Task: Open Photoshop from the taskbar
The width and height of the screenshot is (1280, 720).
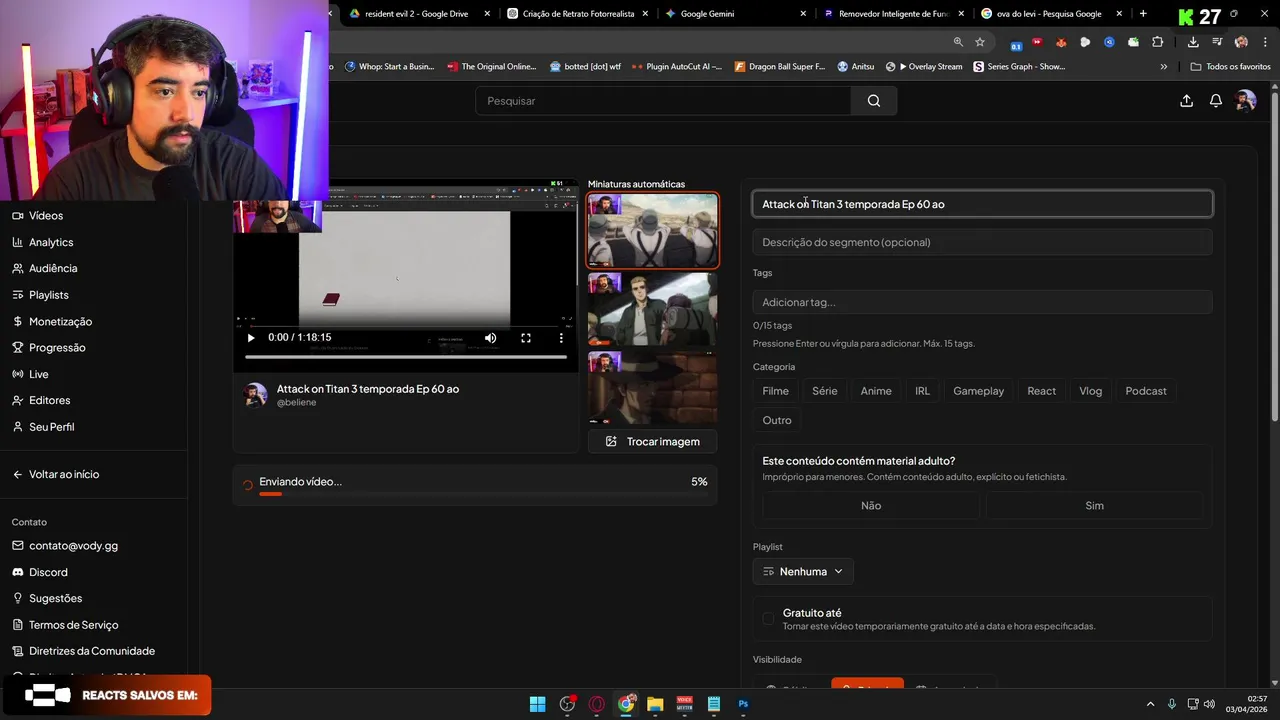Action: click(x=743, y=704)
